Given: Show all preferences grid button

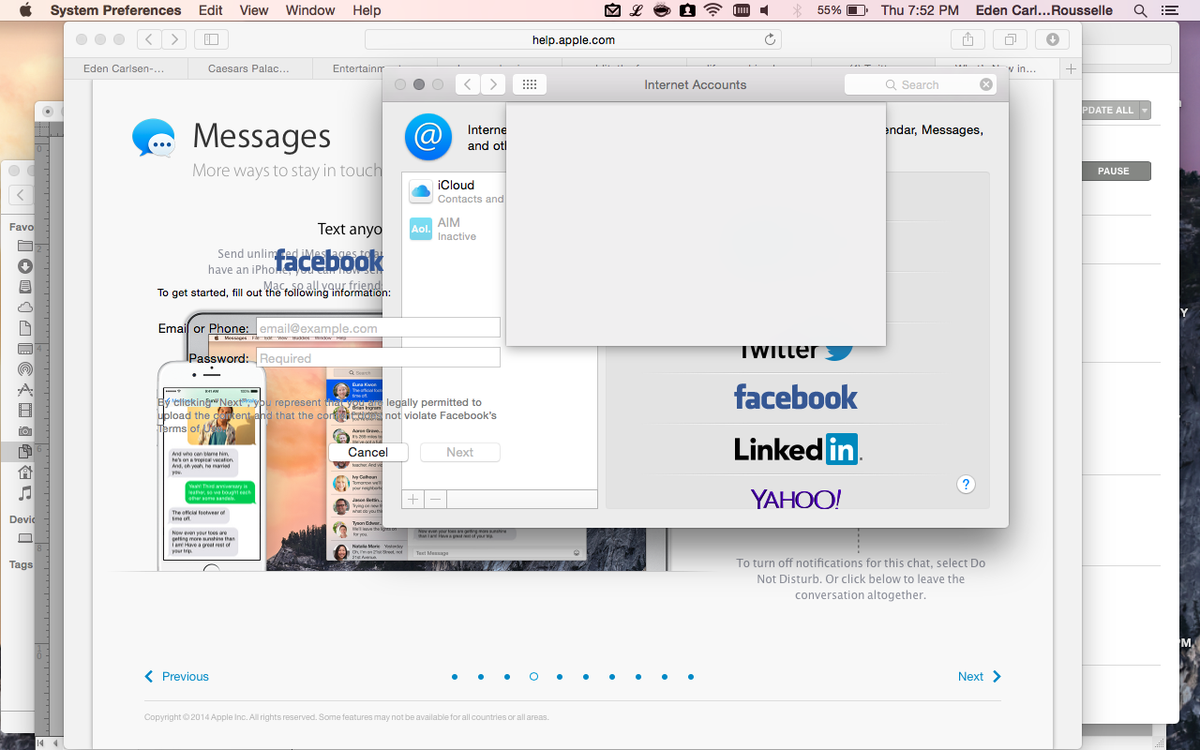Looking at the screenshot, I should [530, 85].
